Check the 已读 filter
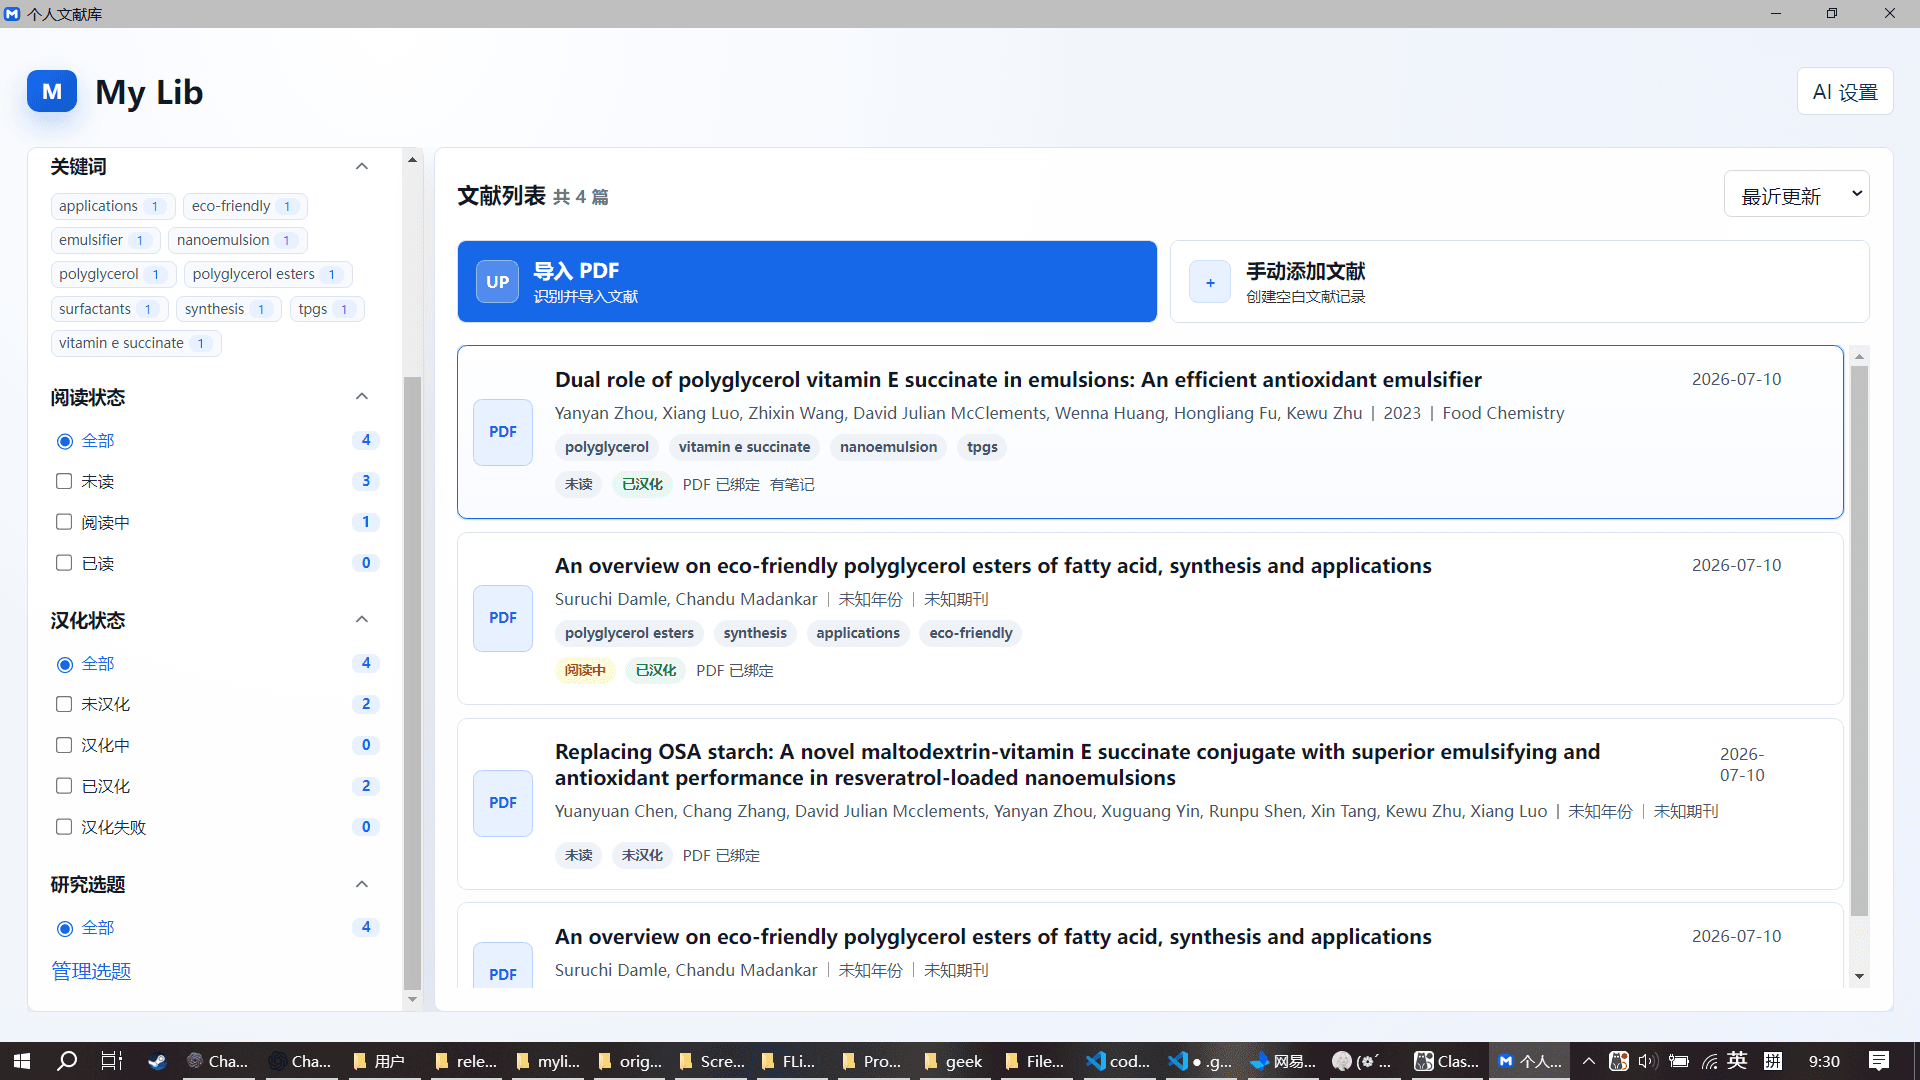The width and height of the screenshot is (1920, 1080). 64,563
